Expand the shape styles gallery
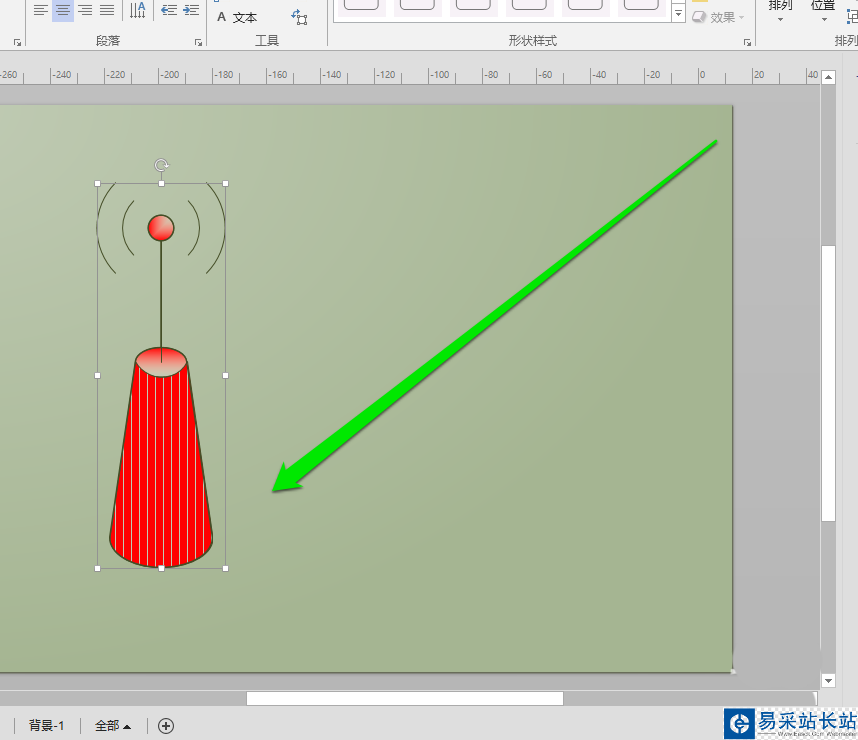This screenshot has width=858, height=740. tap(679, 13)
